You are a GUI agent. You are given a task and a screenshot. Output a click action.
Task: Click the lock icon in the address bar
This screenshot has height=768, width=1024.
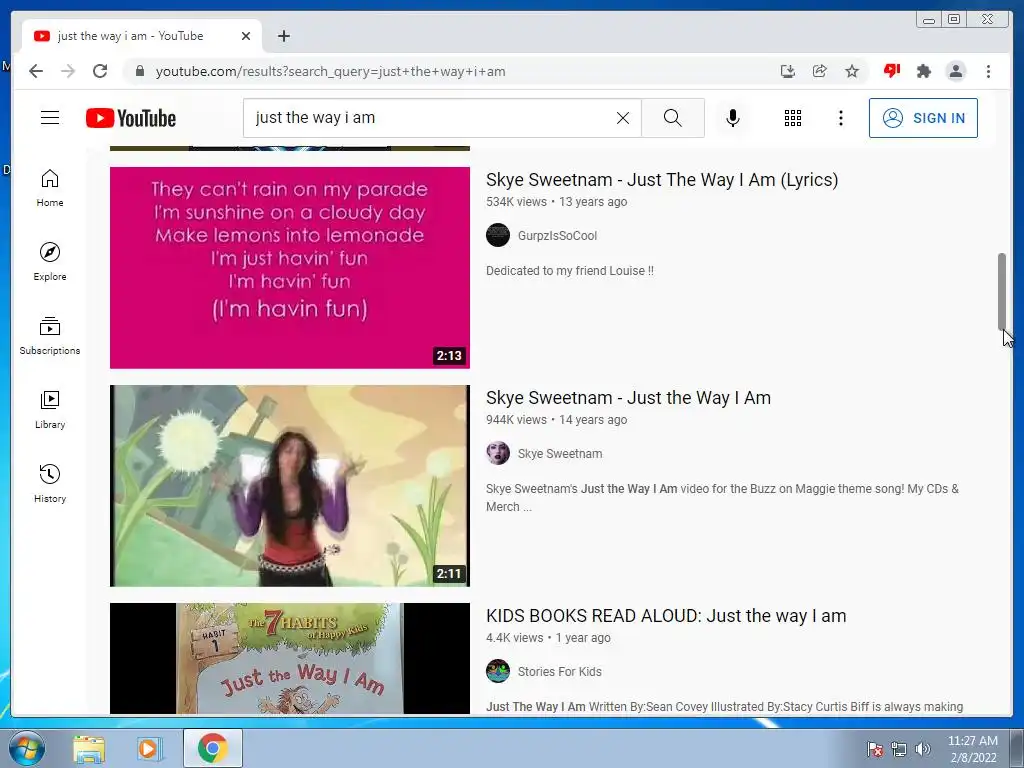[139, 71]
